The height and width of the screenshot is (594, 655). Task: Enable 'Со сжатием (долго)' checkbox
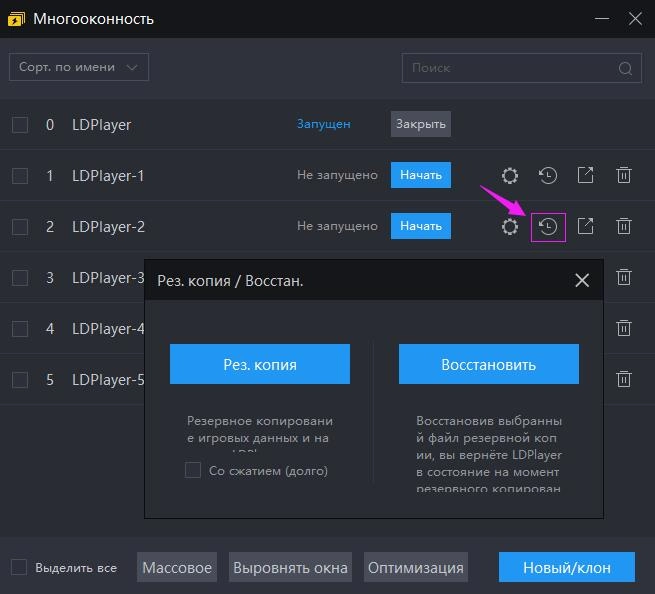[193, 470]
